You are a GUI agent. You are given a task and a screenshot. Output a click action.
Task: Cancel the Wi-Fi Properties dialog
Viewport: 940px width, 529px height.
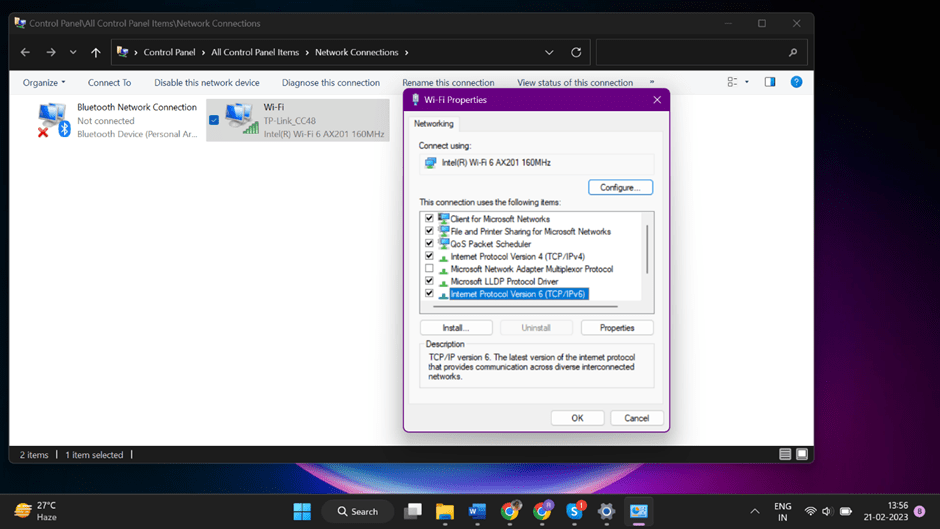pyautogui.click(x=637, y=418)
